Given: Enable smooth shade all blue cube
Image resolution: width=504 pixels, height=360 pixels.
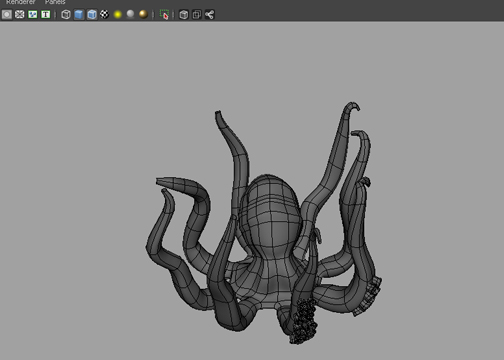Looking at the screenshot, I should (x=79, y=14).
